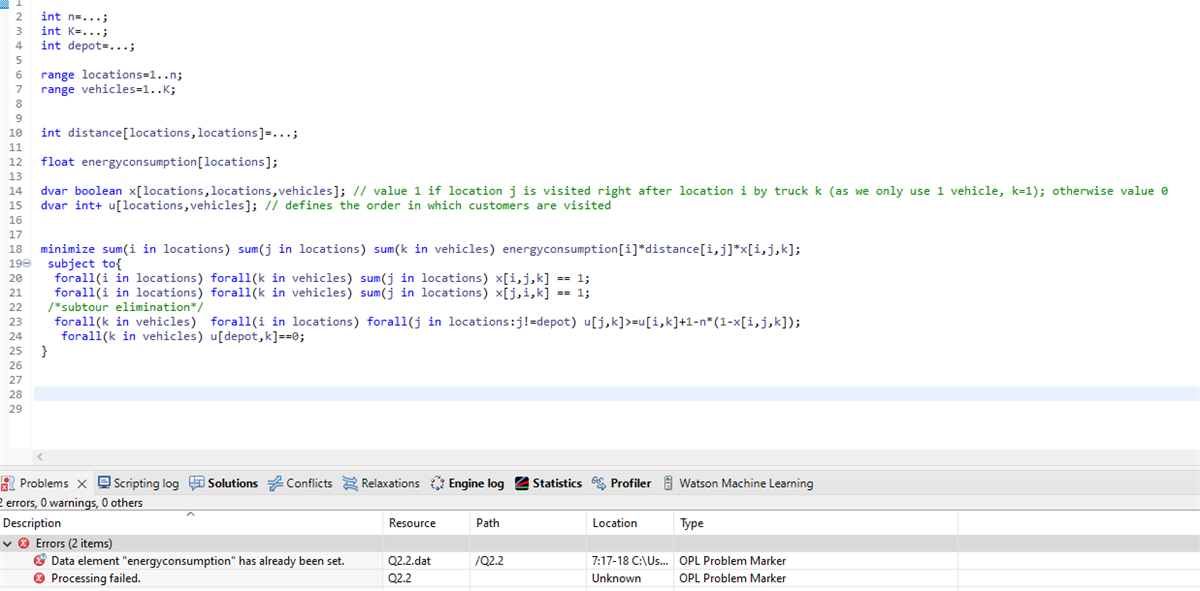Open the Watson Machine Learning tab
This screenshot has height=591, width=1200.
pyautogui.click(x=737, y=483)
